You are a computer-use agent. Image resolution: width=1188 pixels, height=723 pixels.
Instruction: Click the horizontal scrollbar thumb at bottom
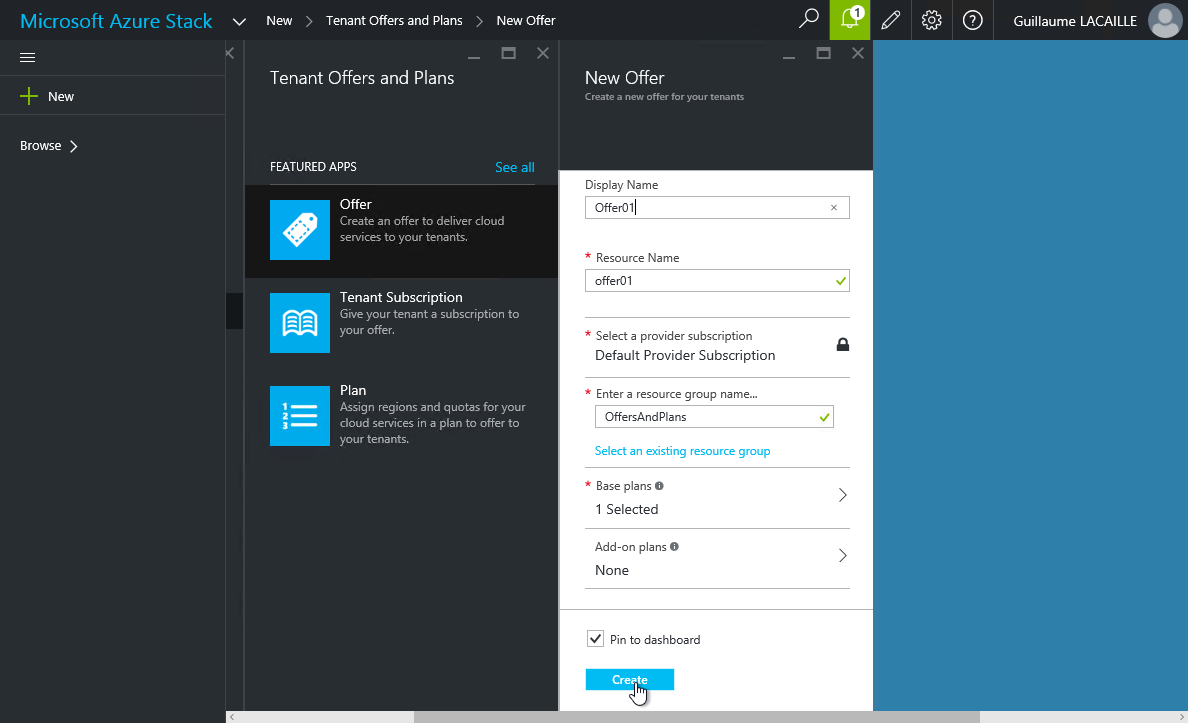click(x=696, y=717)
